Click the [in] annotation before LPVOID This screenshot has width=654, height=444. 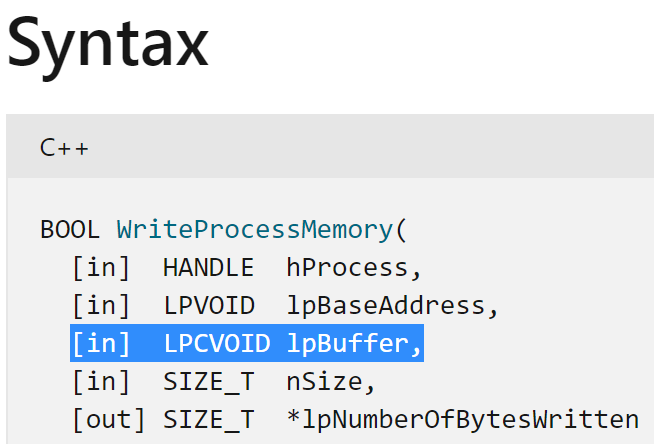click(x=101, y=306)
